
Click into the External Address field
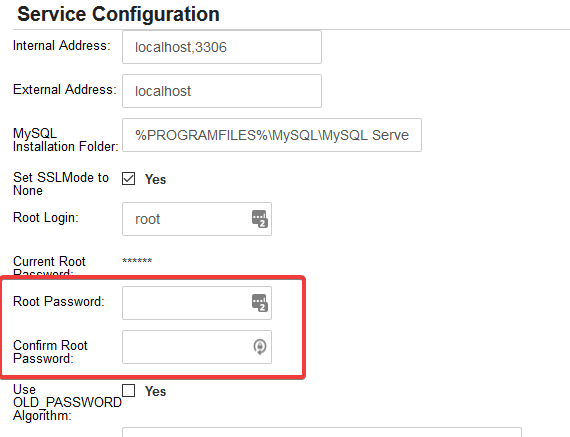click(x=222, y=91)
